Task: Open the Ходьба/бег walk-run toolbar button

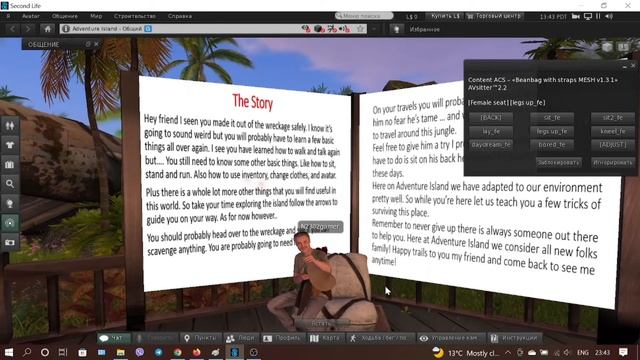Action: pos(380,338)
